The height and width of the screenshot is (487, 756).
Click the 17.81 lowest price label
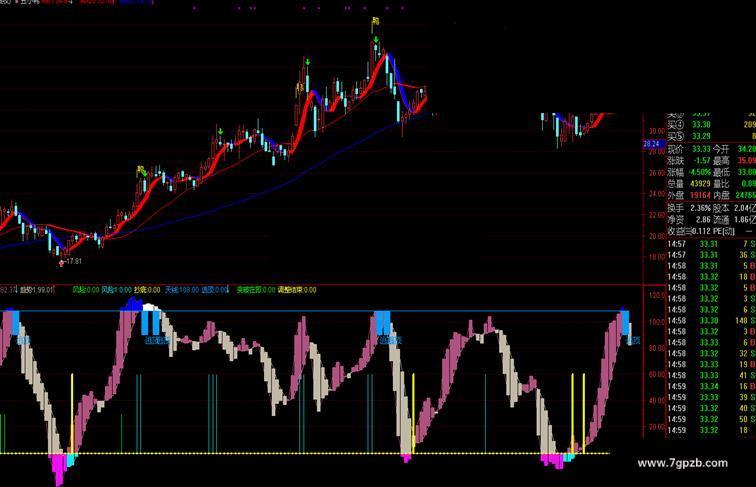(74, 261)
